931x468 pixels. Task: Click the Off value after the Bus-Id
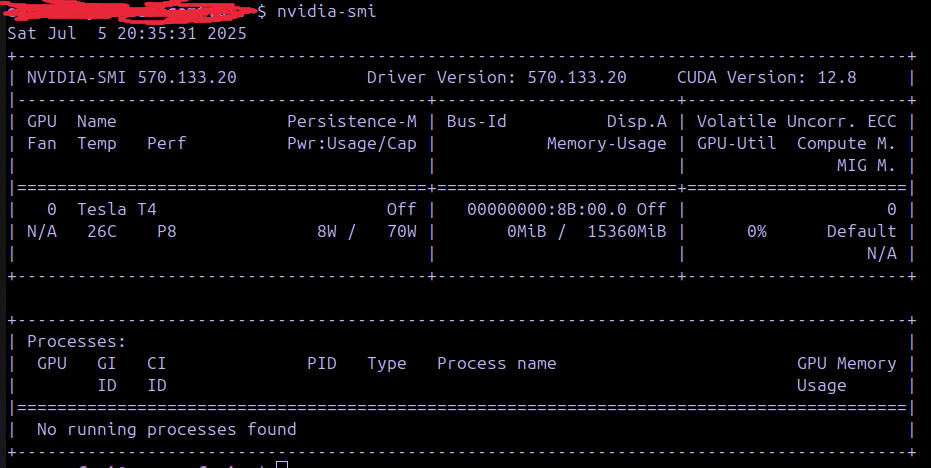tap(651, 210)
